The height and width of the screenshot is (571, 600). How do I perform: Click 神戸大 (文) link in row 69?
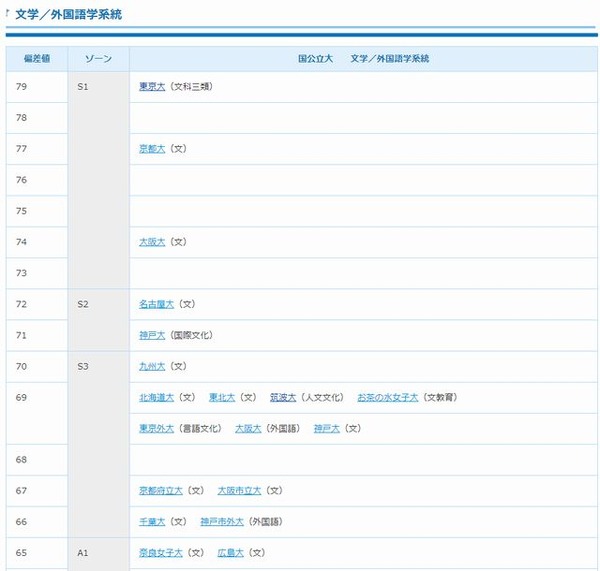(327, 429)
